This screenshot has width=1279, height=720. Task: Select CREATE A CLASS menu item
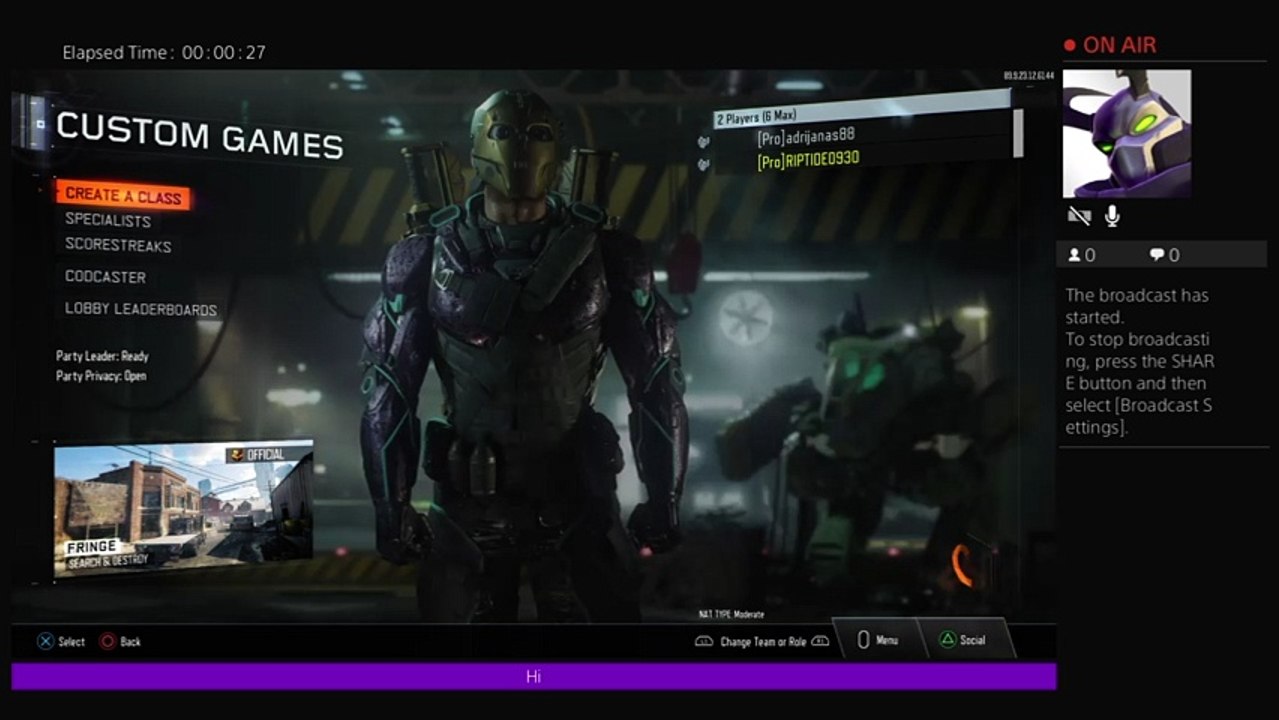(x=122, y=196)
